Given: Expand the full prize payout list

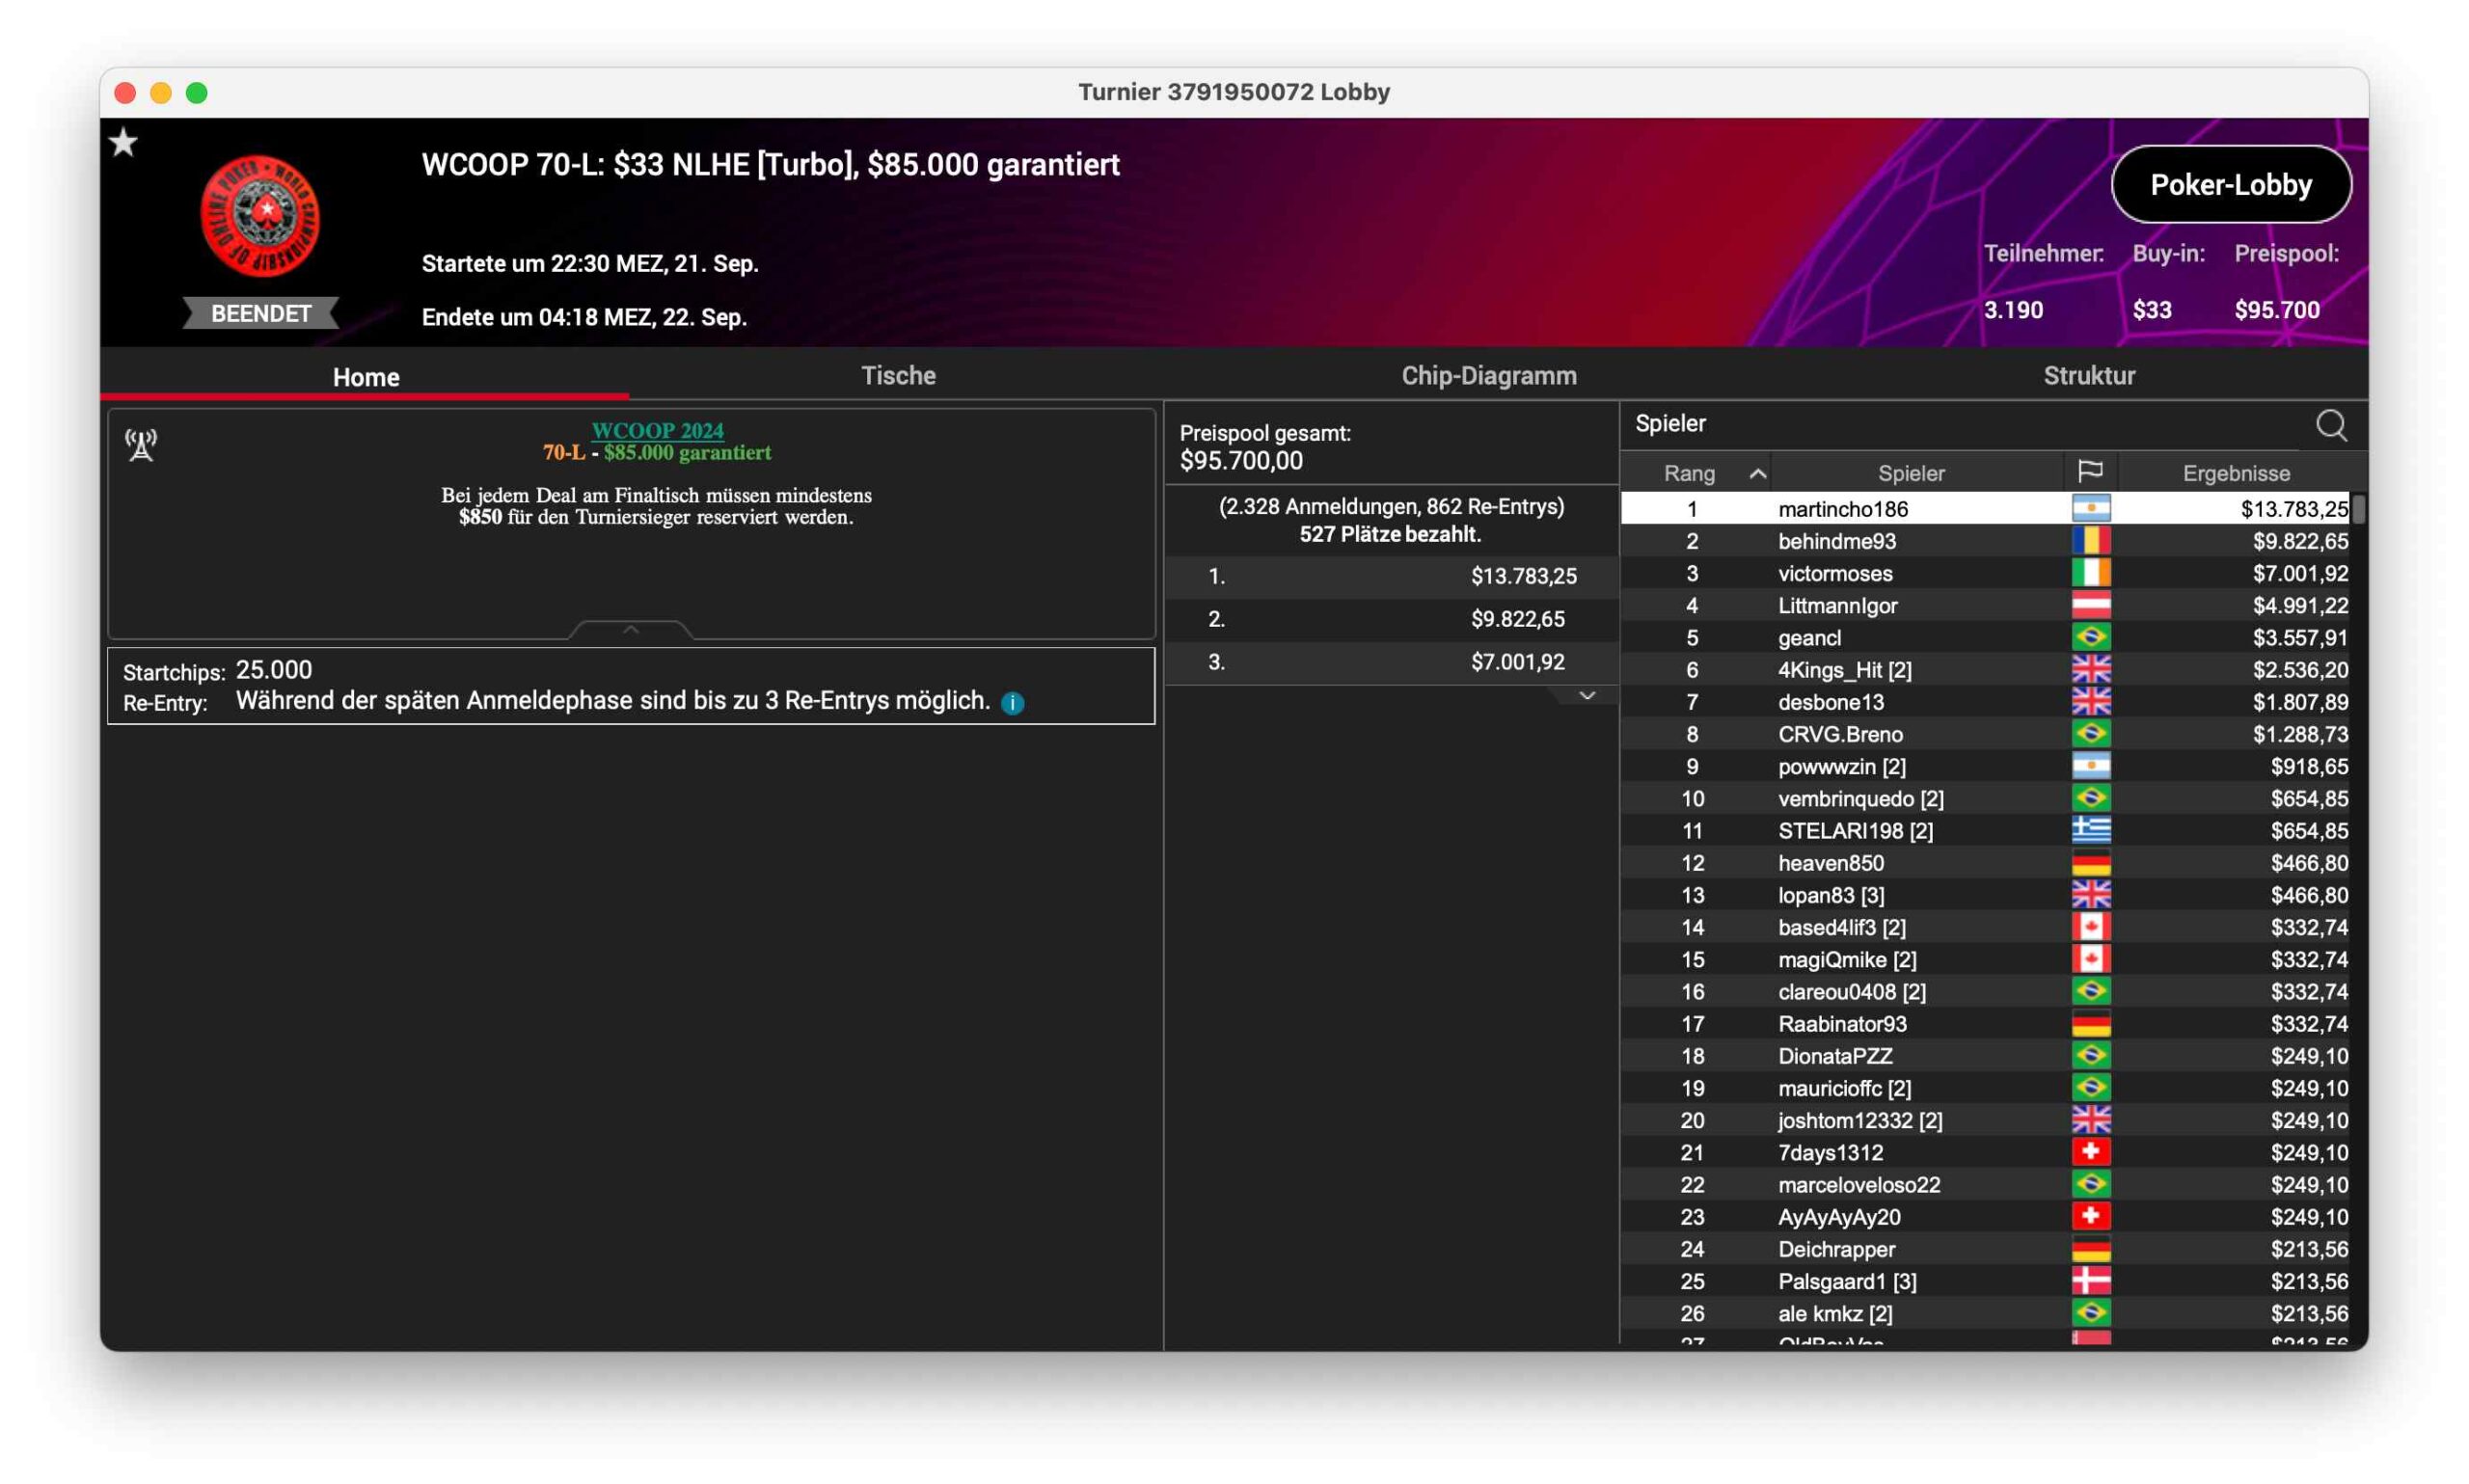Looking at the screenshot, I should [1586, 696].
